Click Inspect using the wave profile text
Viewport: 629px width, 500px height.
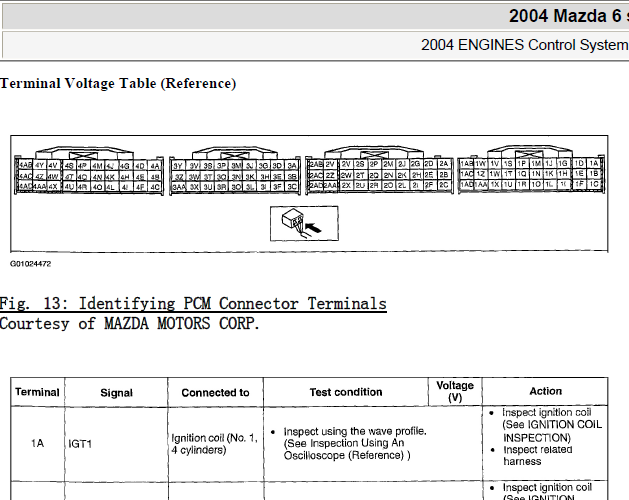coord(355,431)
